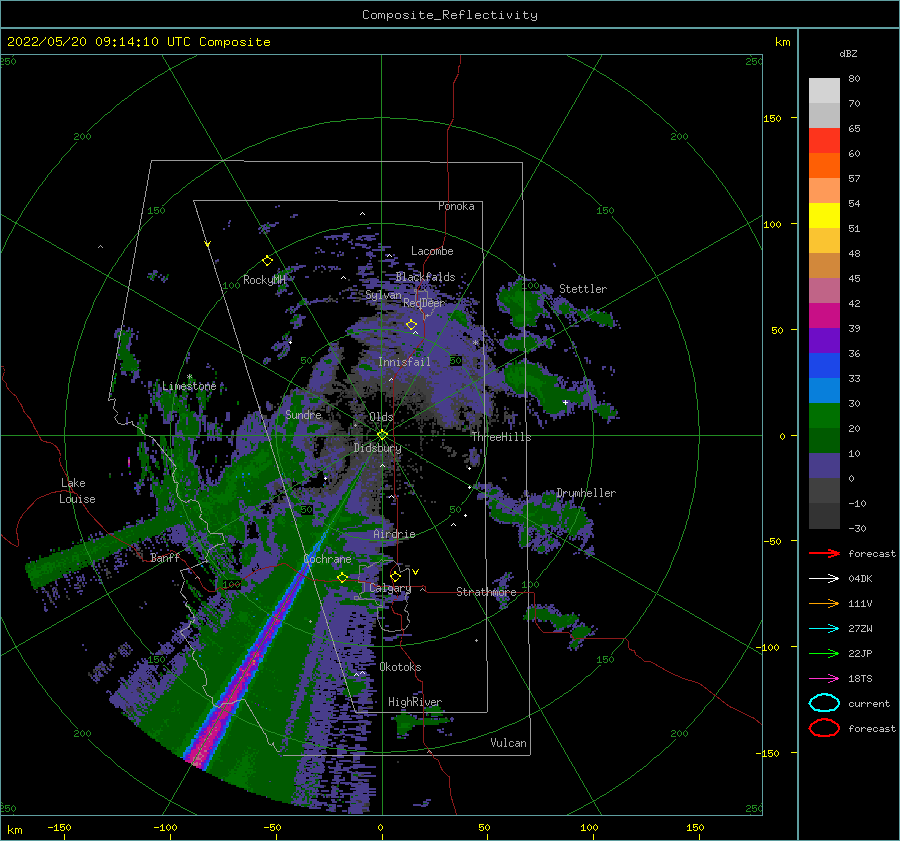900x841 pixels.
Task: Click the Sundre city label
Action: 303,414
